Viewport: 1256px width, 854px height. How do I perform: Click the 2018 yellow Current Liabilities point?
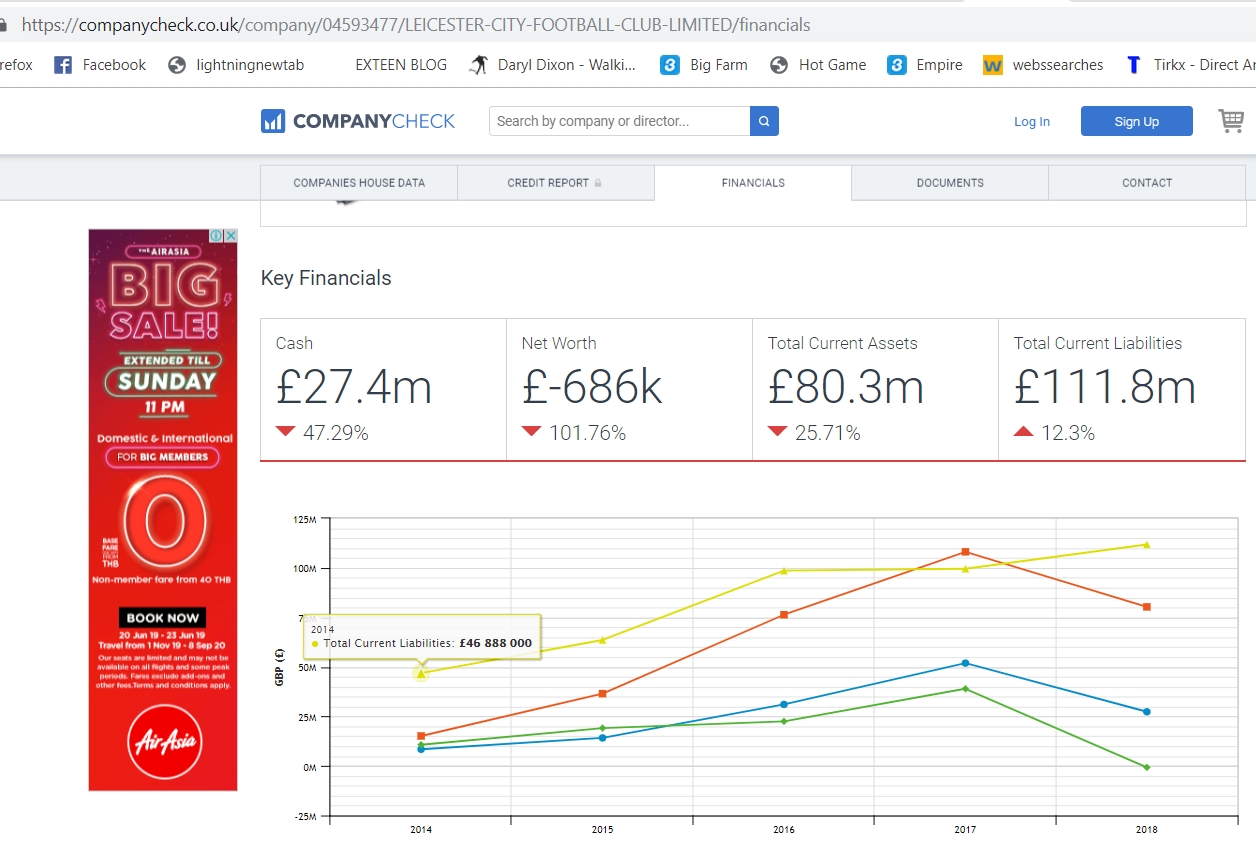click(1146, 545)
